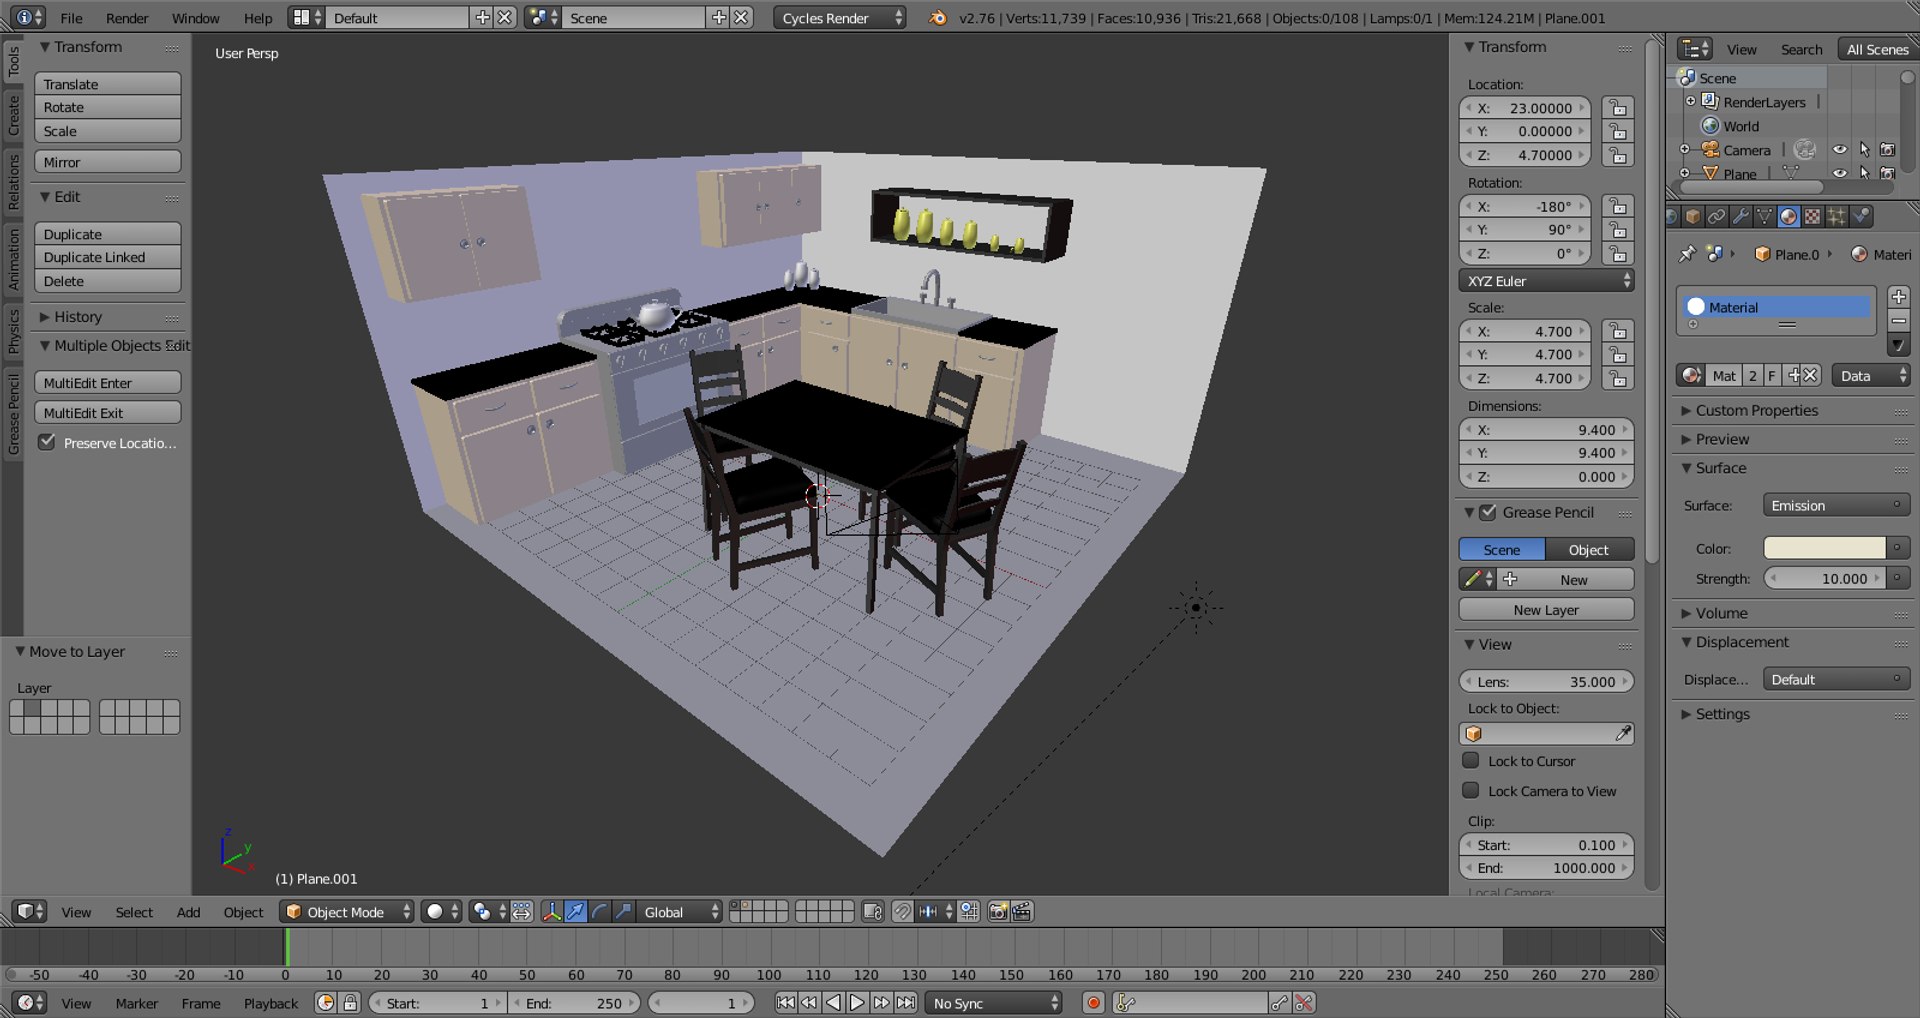Select the rotate manipulator arc icon
Viewport: 1920px width, 1018px height.
[x=599, y=912]
